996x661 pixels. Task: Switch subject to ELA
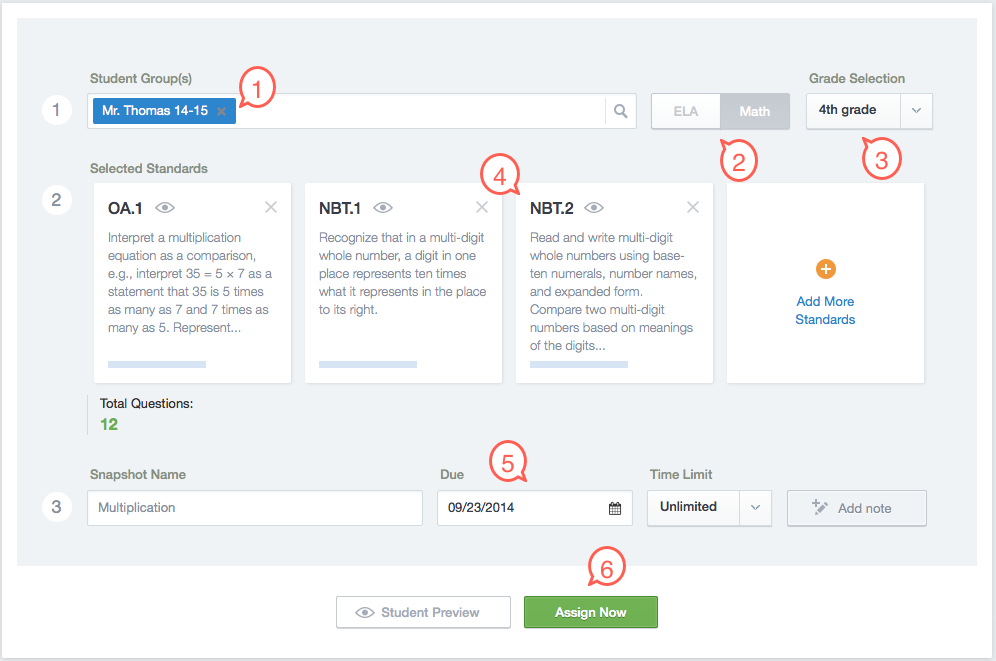coord(686,111)
